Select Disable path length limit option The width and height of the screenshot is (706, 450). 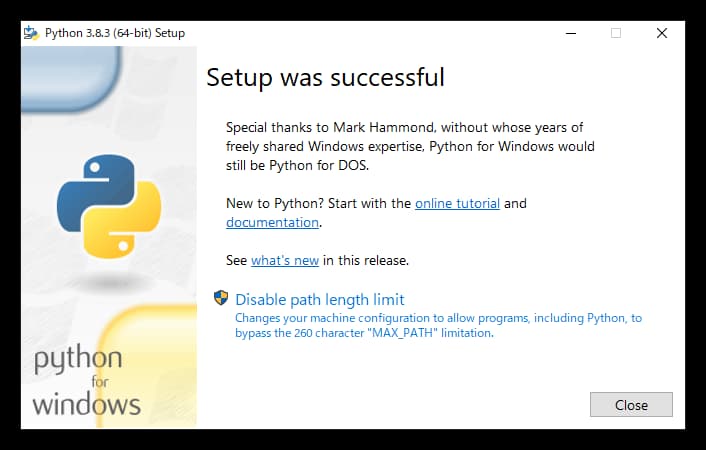pyautogui.click(x=320, y=300)
